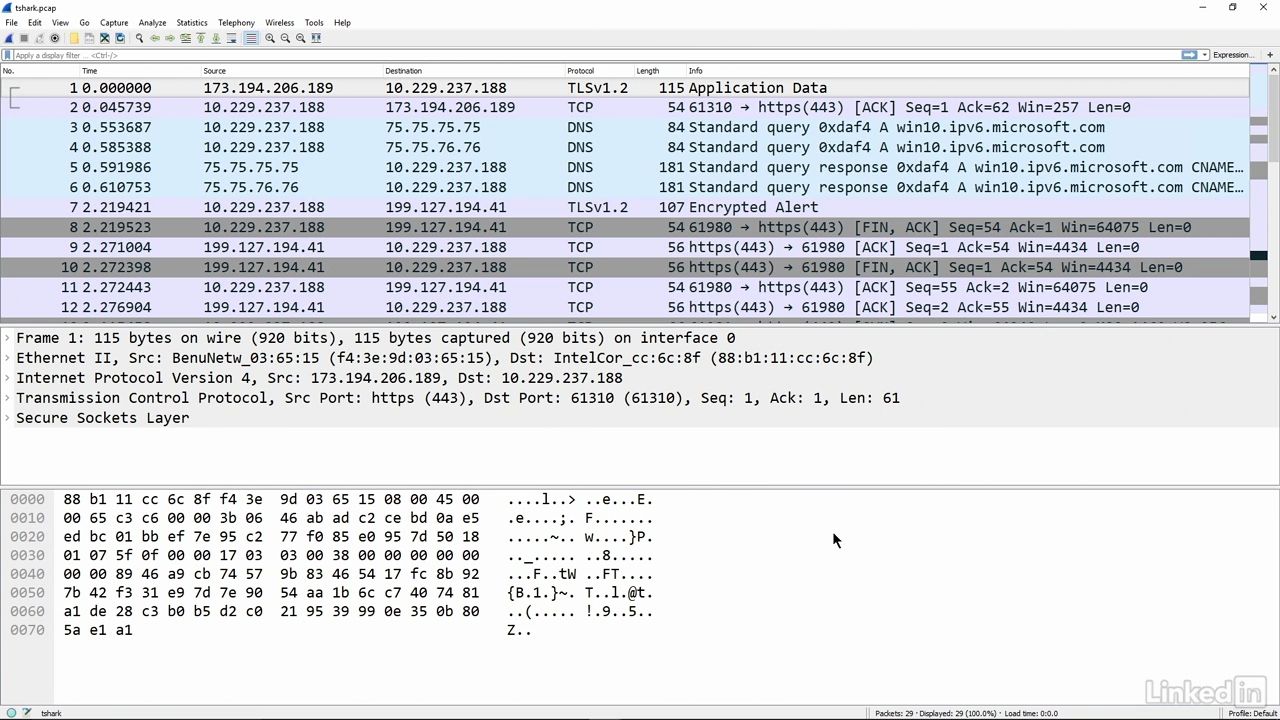The height and width of the screenshot is (720, 1280).
Task: Jump to the first packet
Action: 200,38
